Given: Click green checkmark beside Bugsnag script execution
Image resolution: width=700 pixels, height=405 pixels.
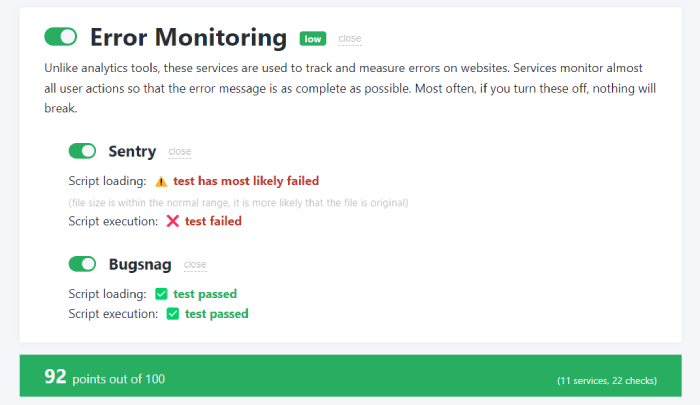Looking at the screenshot, I should pyautogui.click(x=173, y=314).
